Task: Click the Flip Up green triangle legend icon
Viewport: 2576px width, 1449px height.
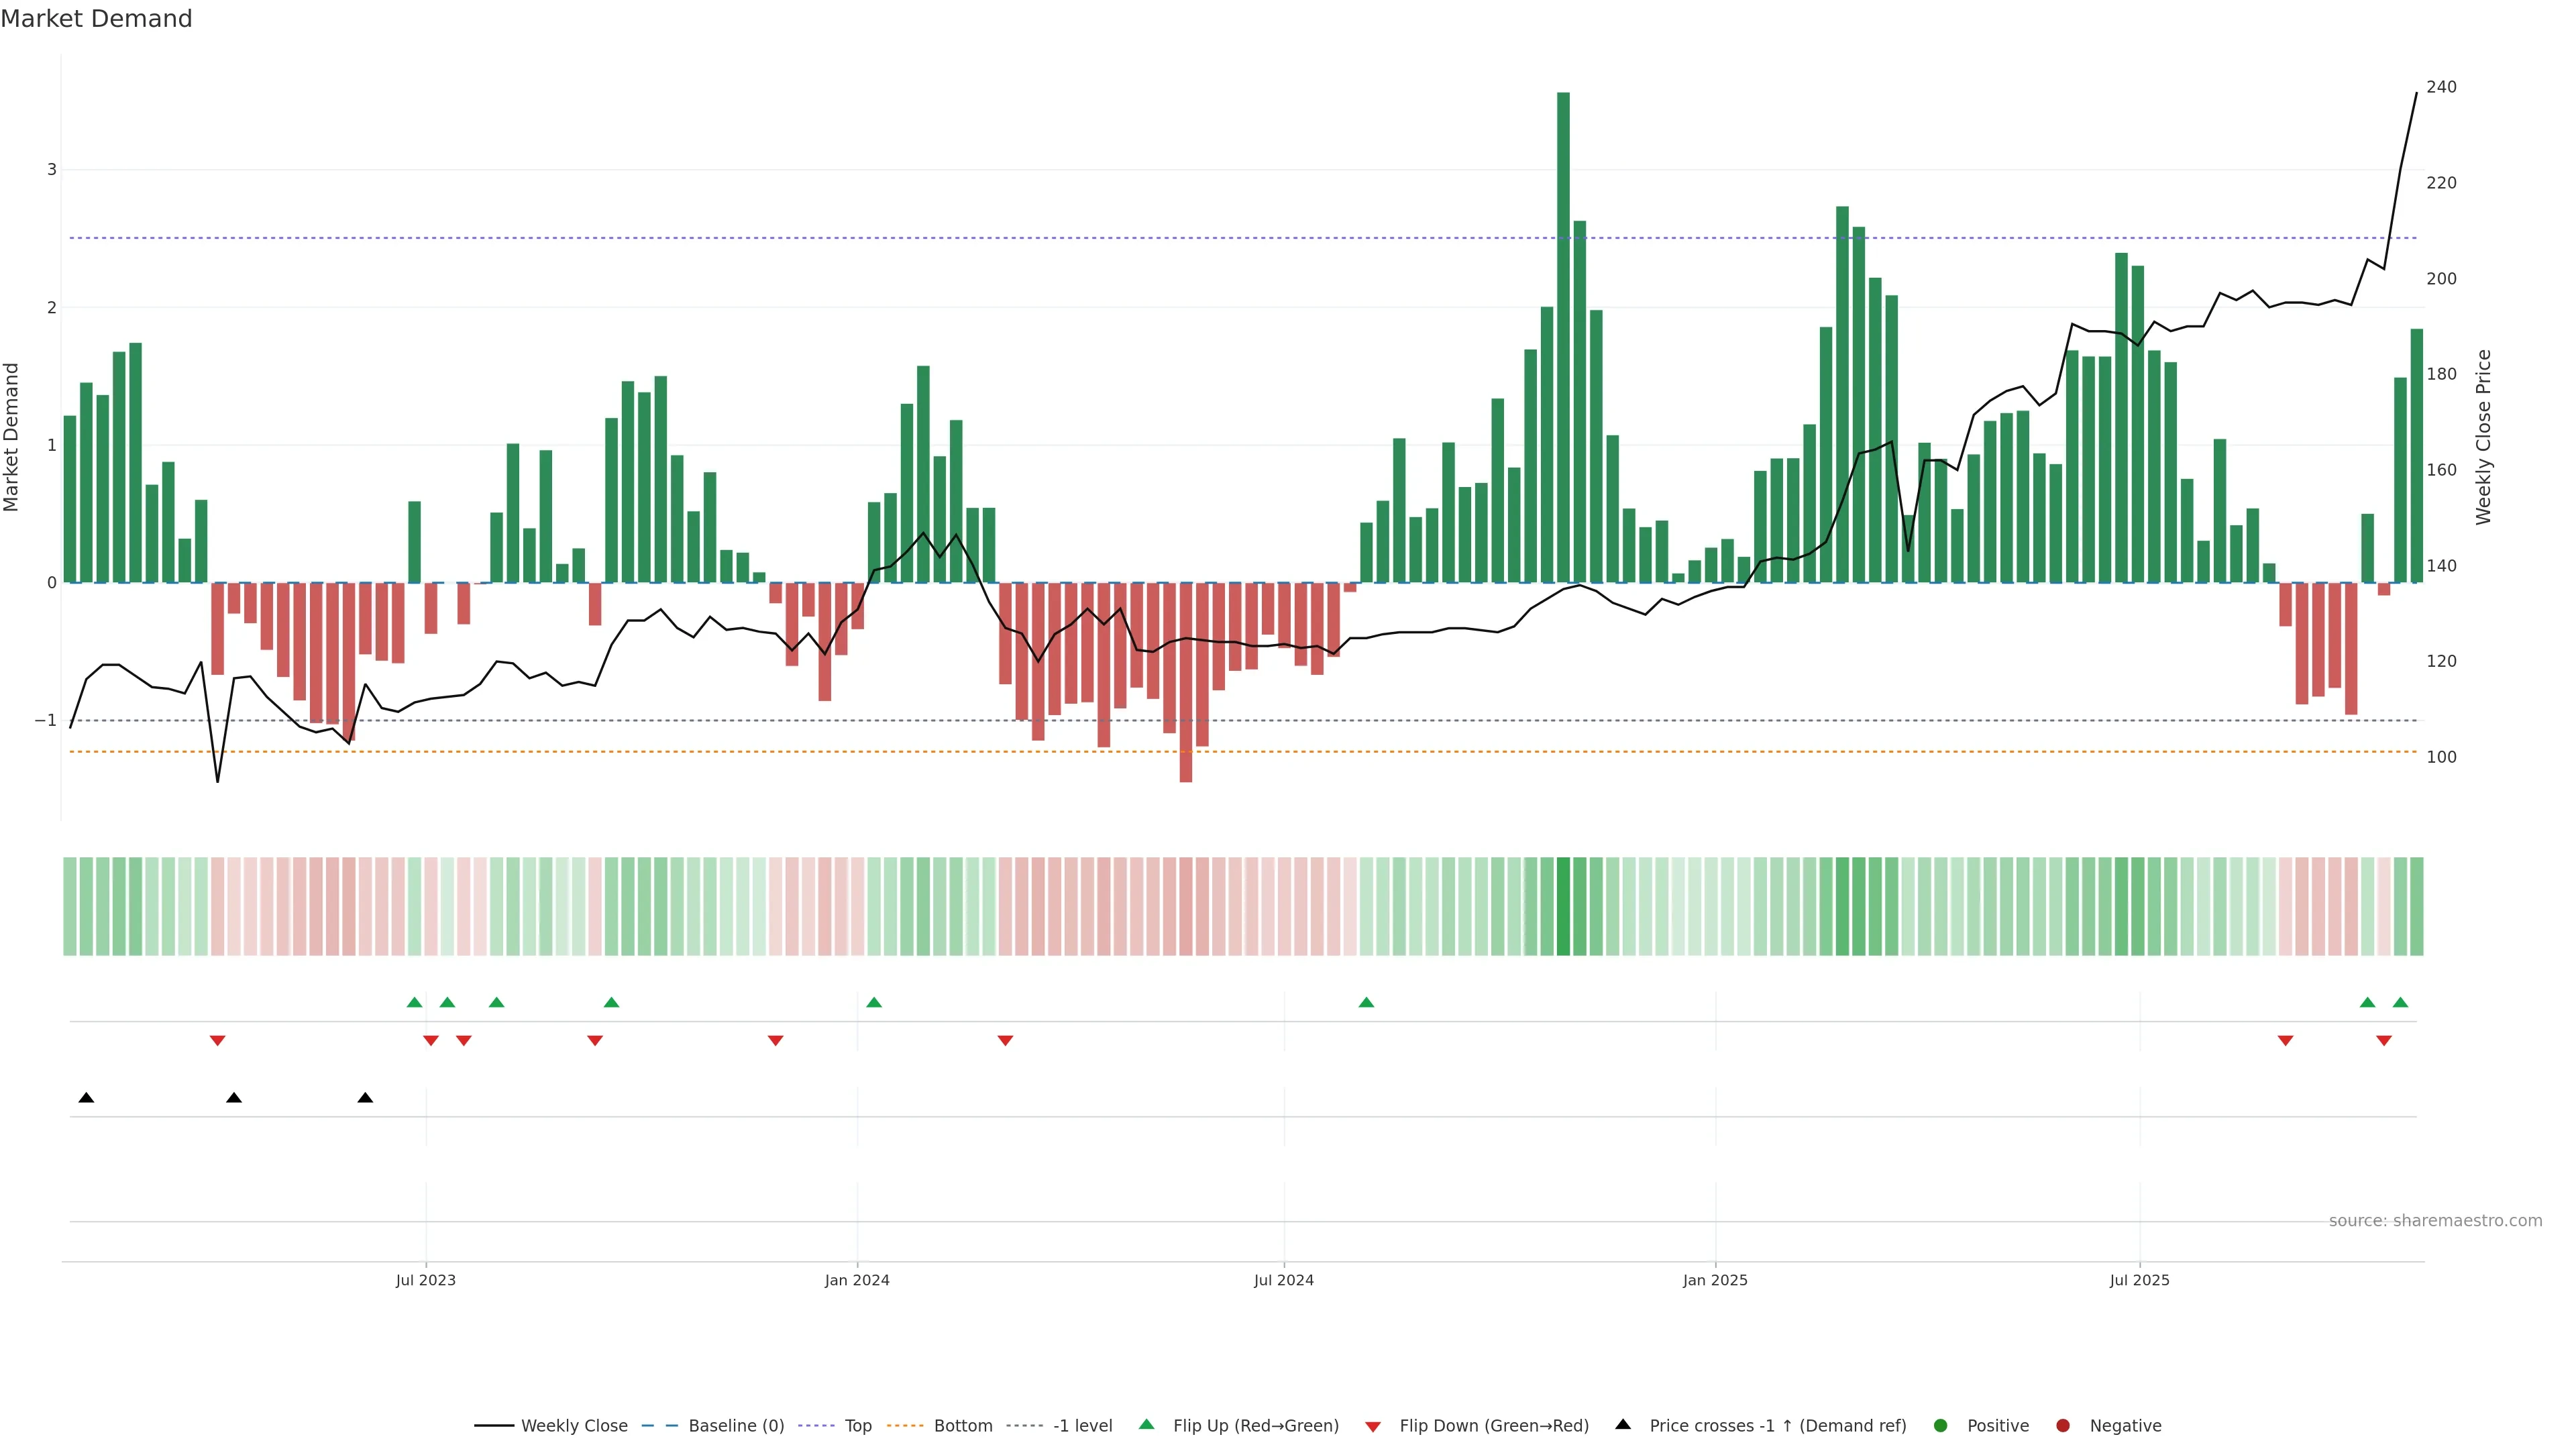Action: pyautogui.click(x=1147, y=1425)
